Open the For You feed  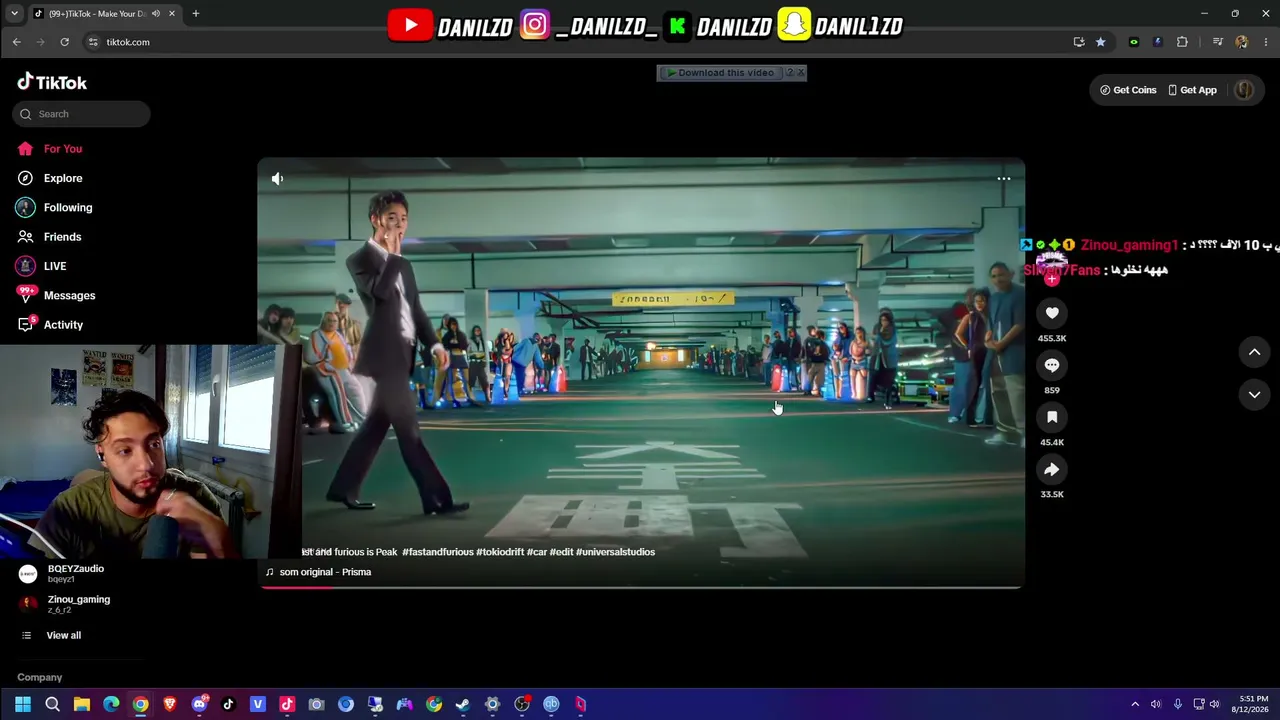(x=50, y=149)
